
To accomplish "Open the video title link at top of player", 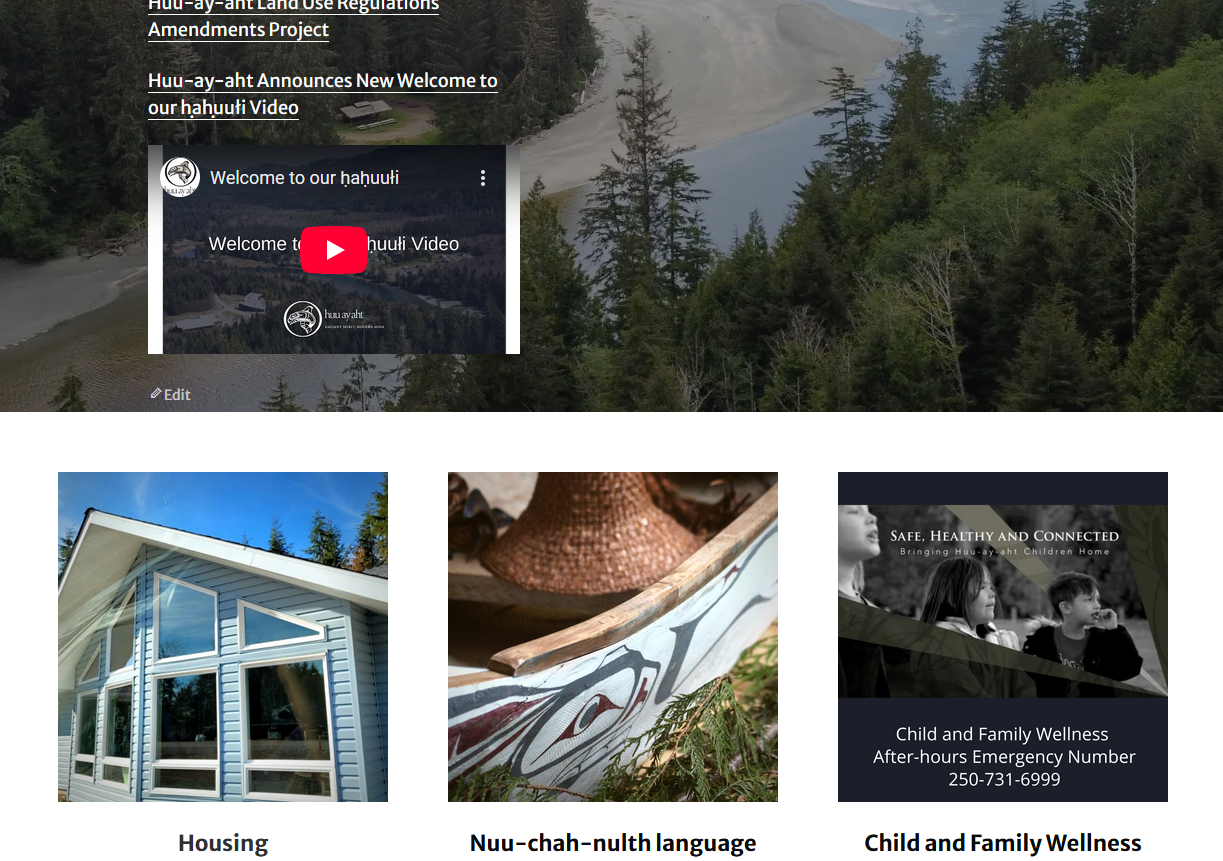I will coord(305,178).
